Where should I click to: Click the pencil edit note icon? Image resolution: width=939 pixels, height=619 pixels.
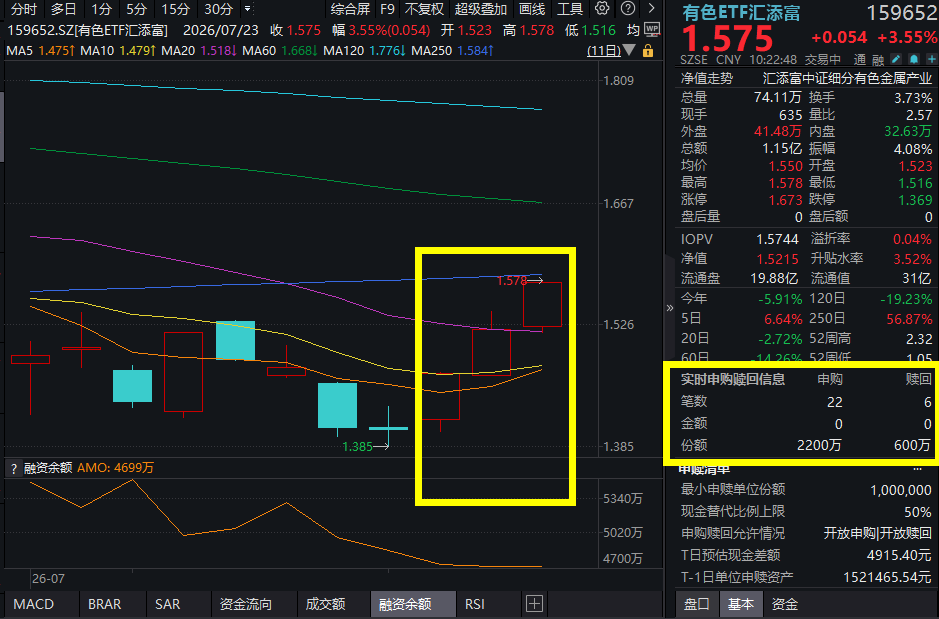896,59
